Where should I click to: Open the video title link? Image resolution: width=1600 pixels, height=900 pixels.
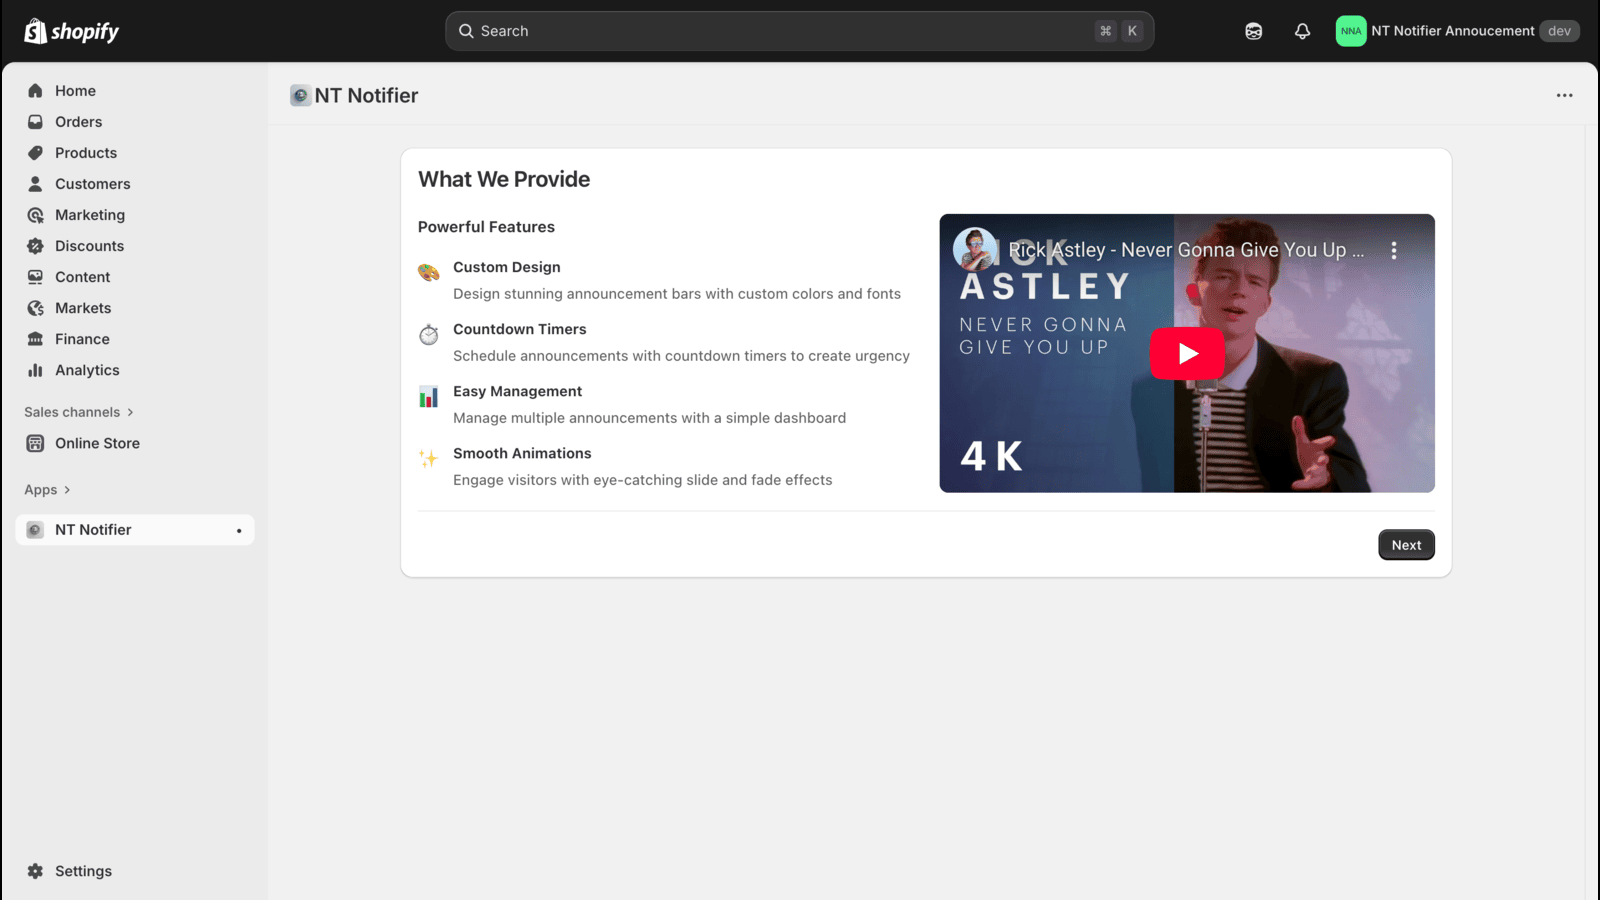(x=1186, y=250)
